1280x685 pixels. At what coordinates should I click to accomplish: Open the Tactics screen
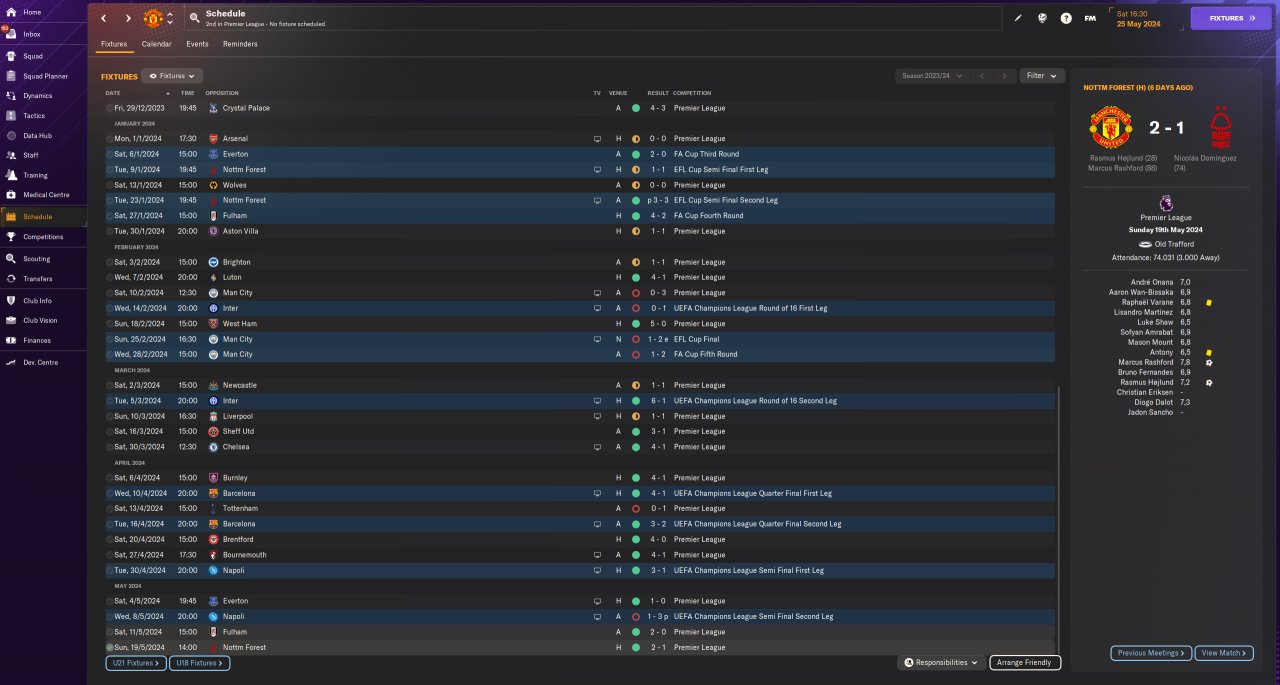(x=34, y=116)
